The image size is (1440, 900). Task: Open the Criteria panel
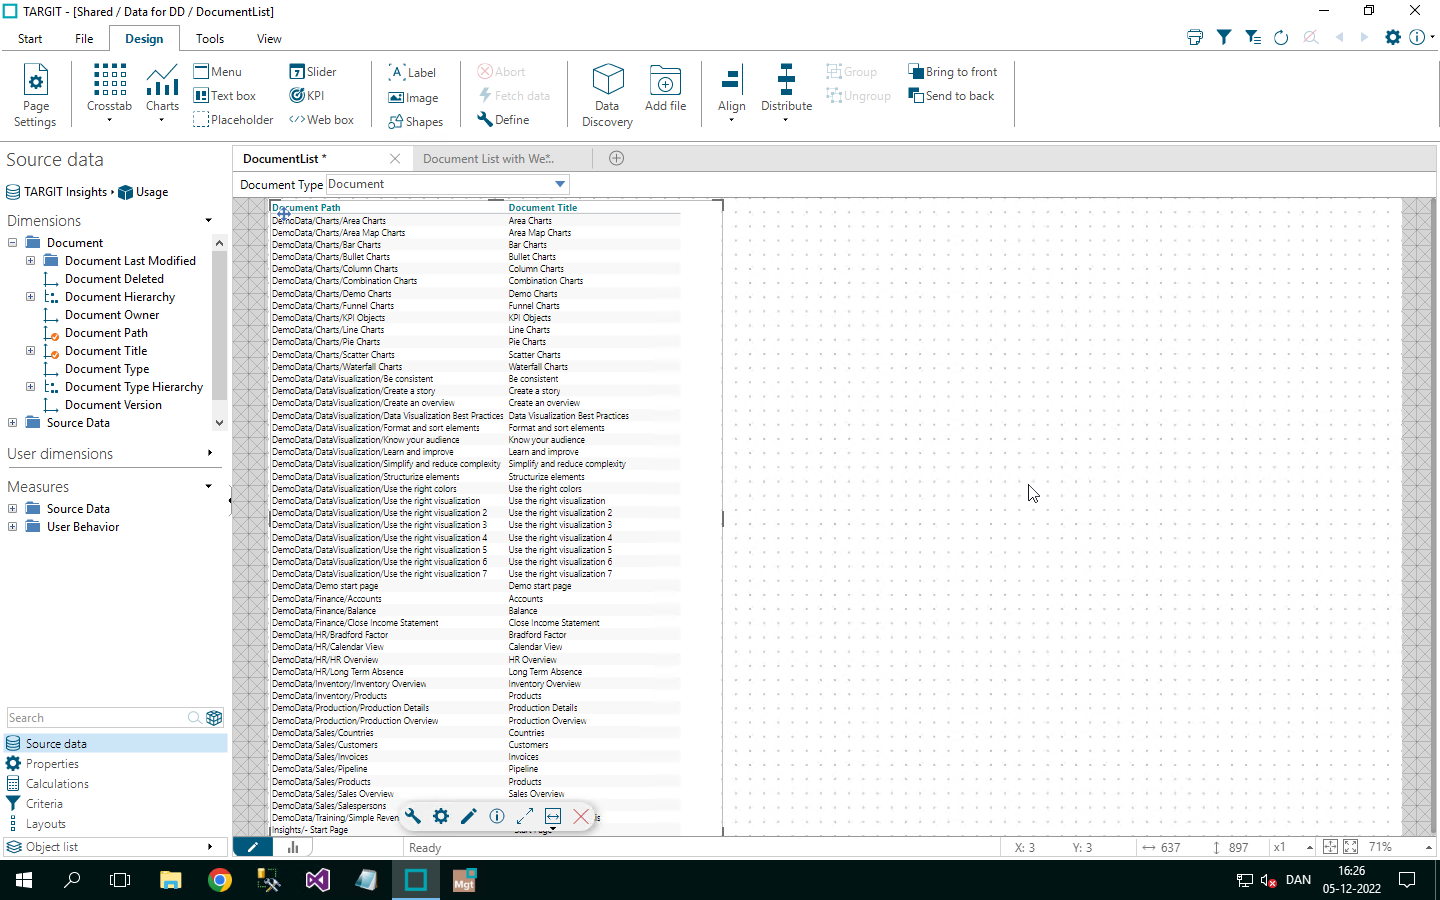point(44,804)
